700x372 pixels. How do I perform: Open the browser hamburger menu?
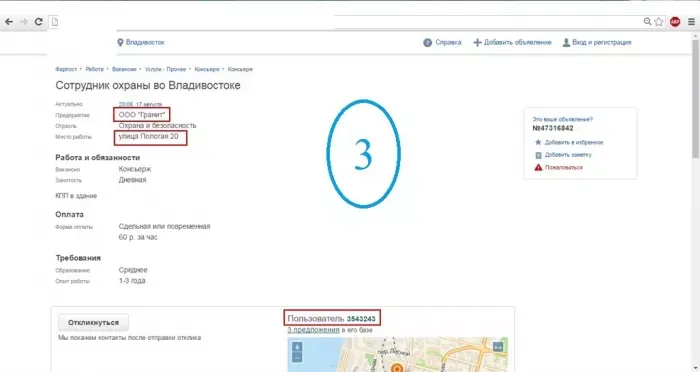point(691,21)
